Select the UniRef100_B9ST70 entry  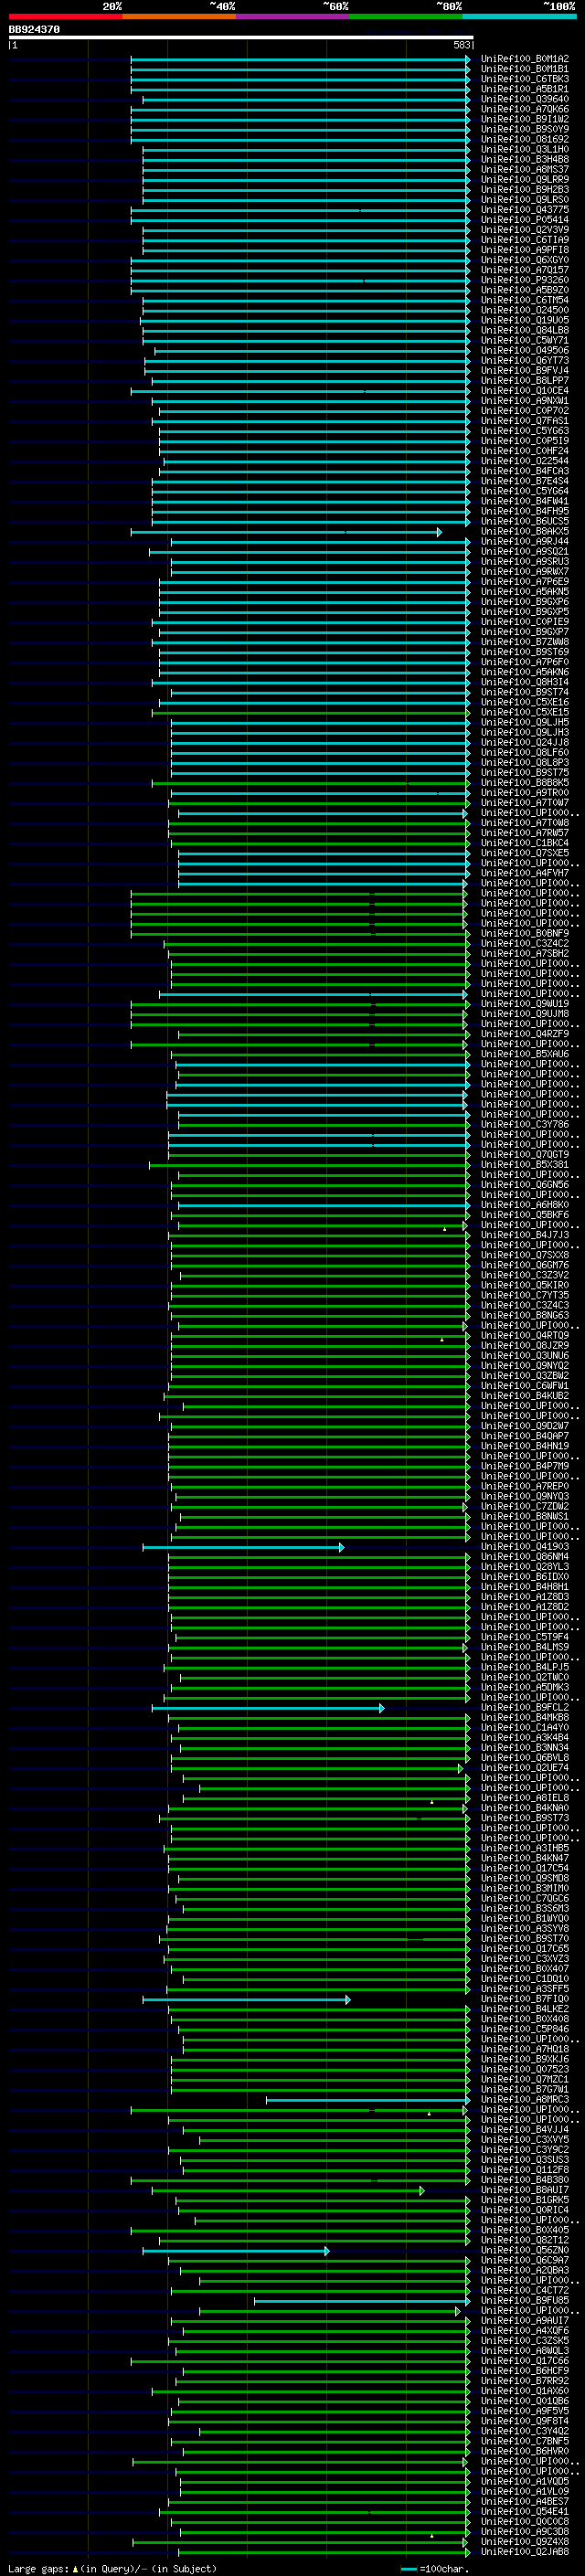pos(524,1939)
